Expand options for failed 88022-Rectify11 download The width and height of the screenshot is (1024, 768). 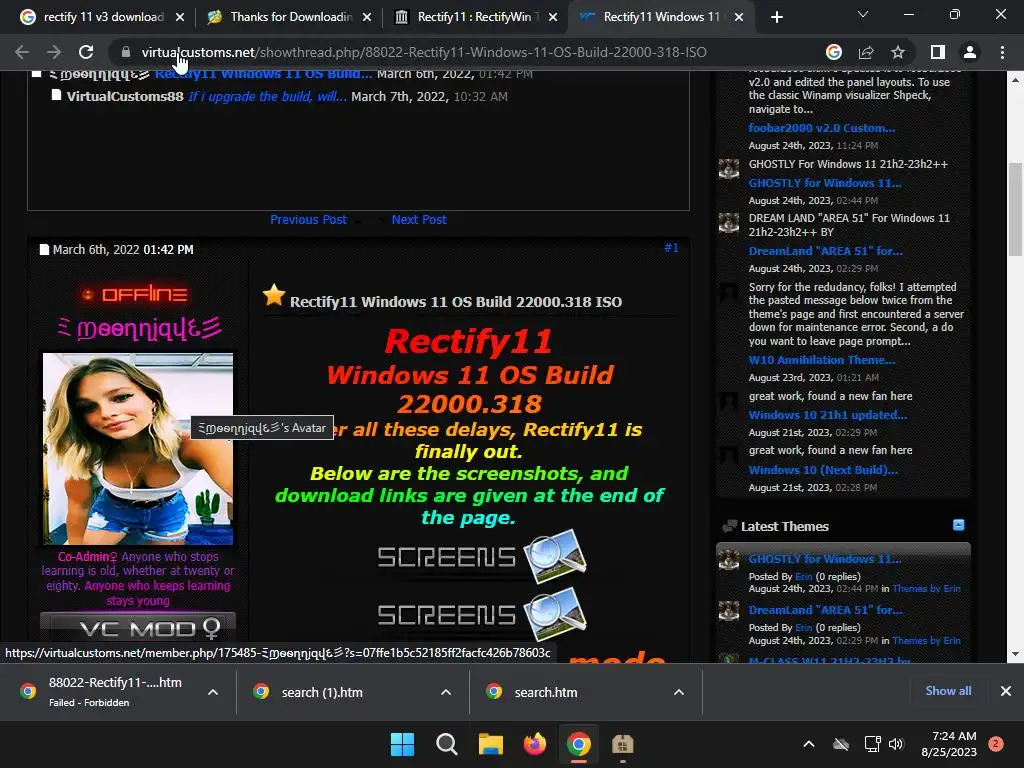click(213, 692)
